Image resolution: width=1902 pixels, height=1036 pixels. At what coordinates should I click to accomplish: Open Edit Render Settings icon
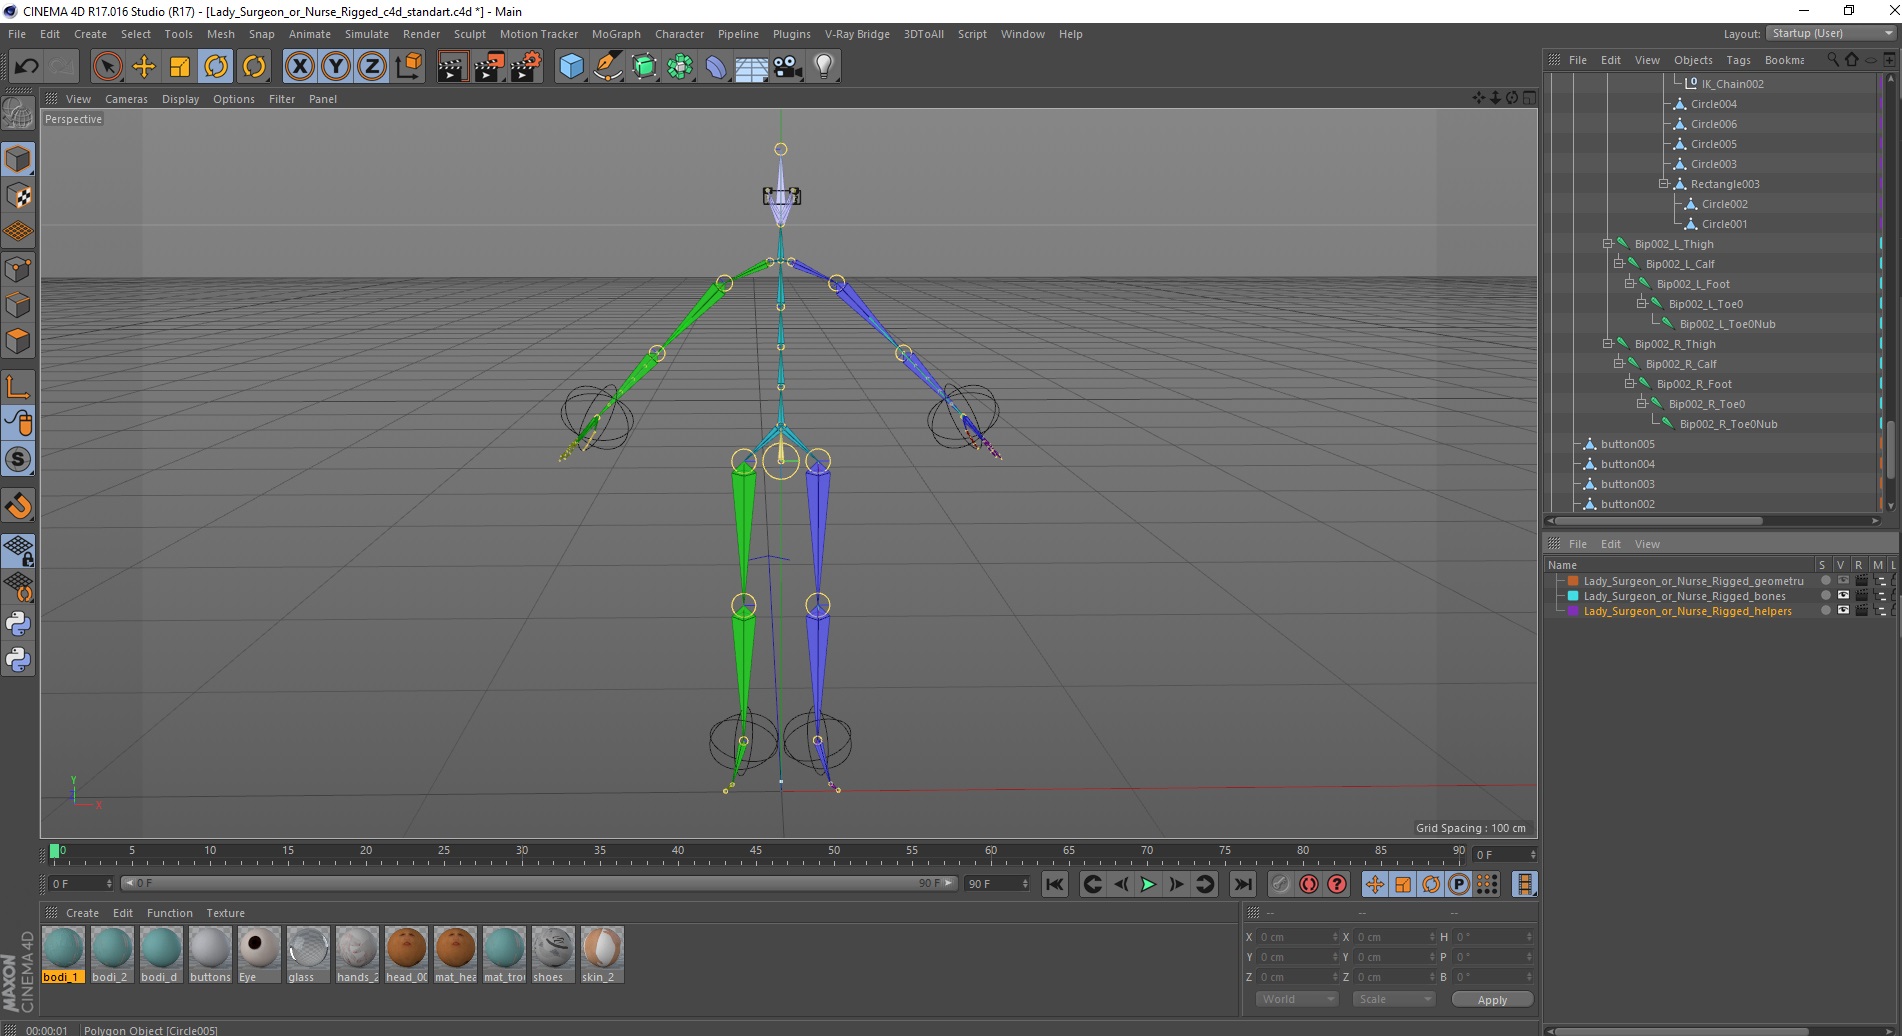point(525,67)
